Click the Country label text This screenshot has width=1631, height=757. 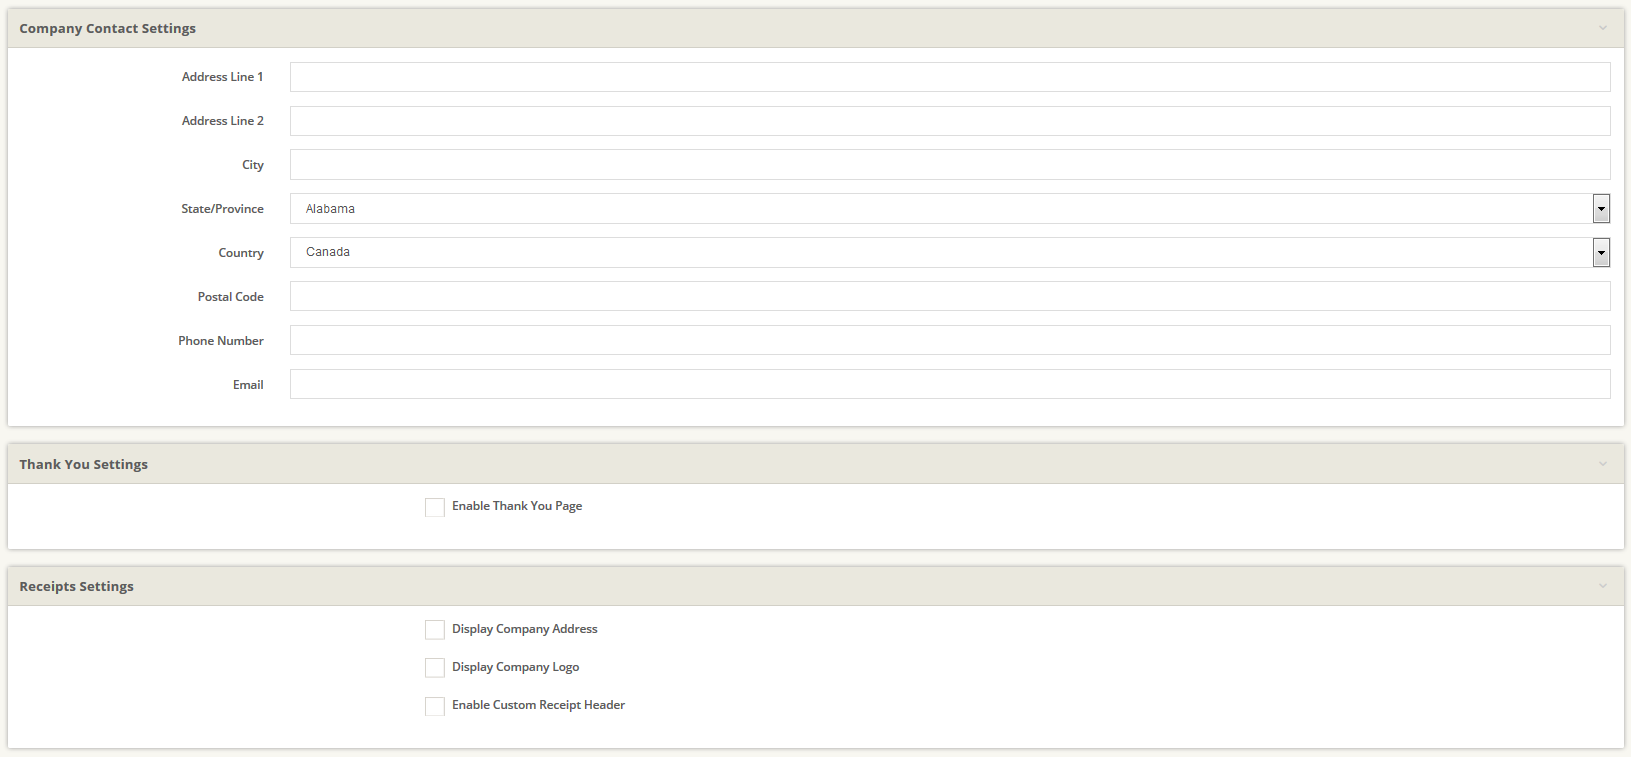coord(241,253)
